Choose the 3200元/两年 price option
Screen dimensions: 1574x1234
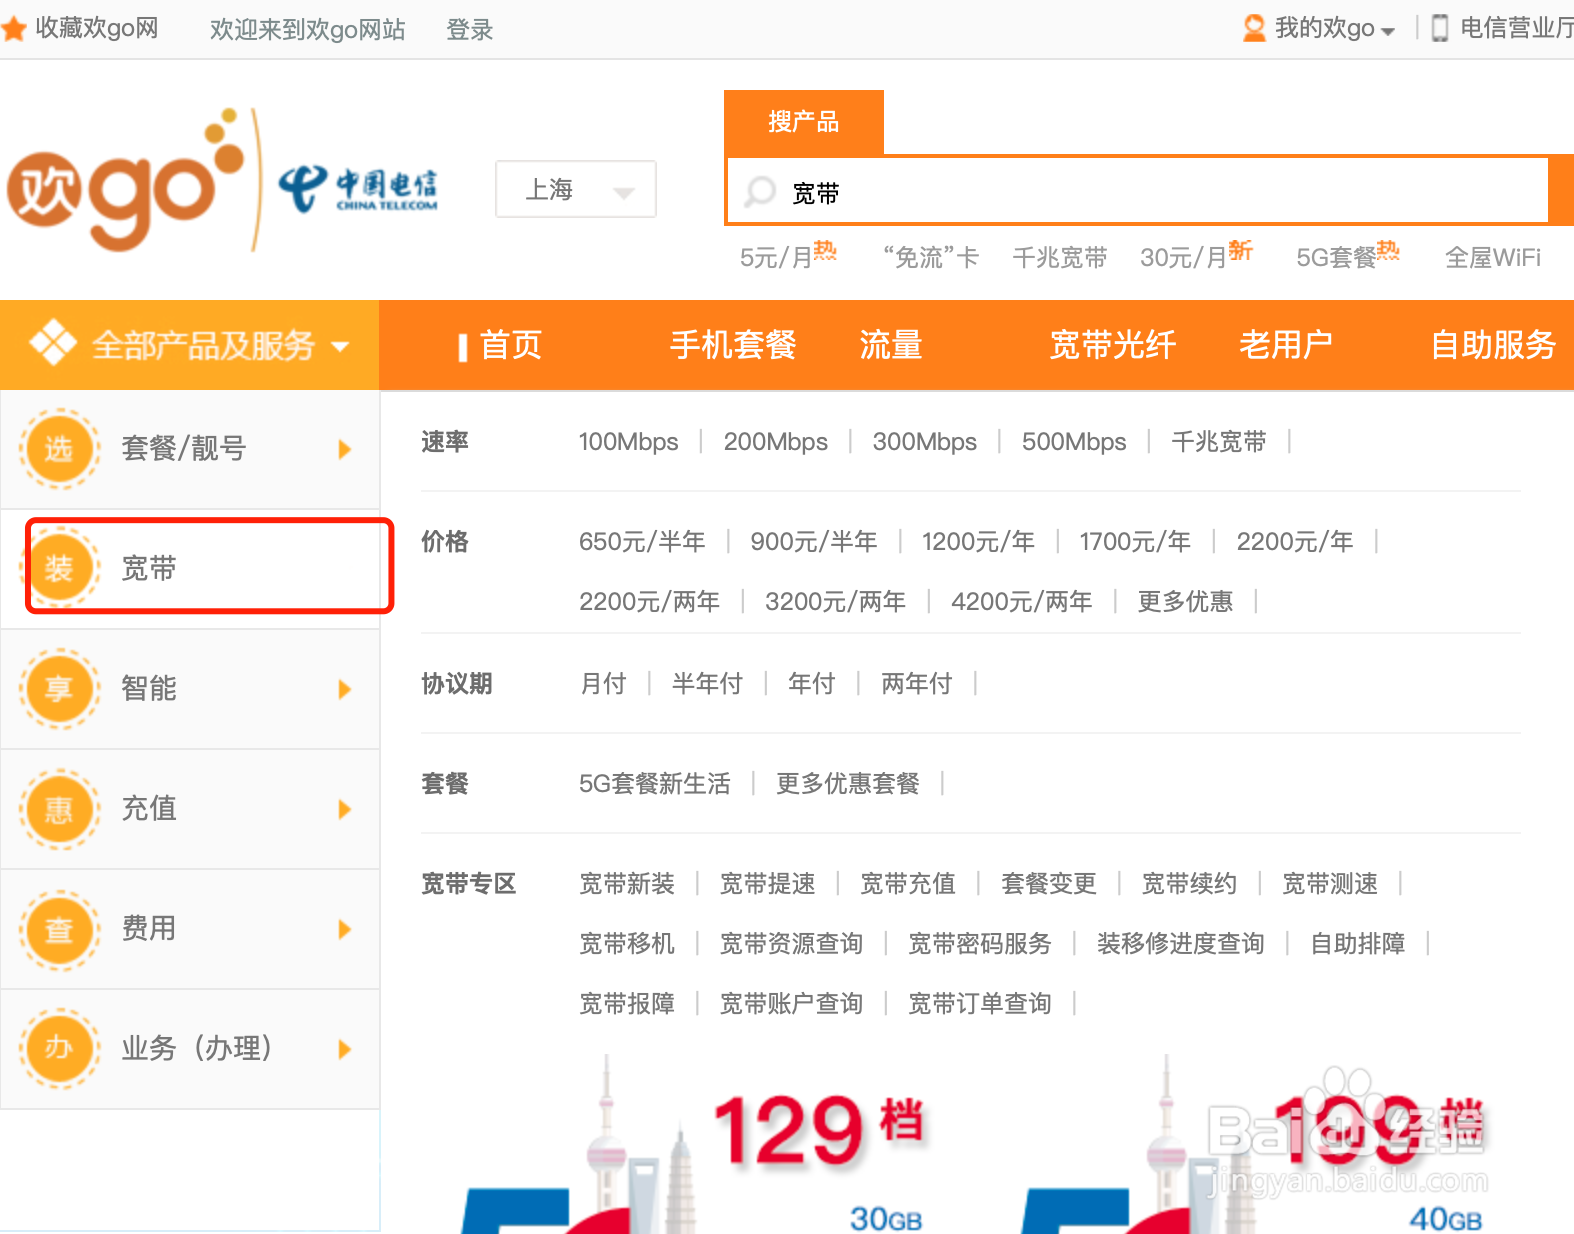pos(835,601)
